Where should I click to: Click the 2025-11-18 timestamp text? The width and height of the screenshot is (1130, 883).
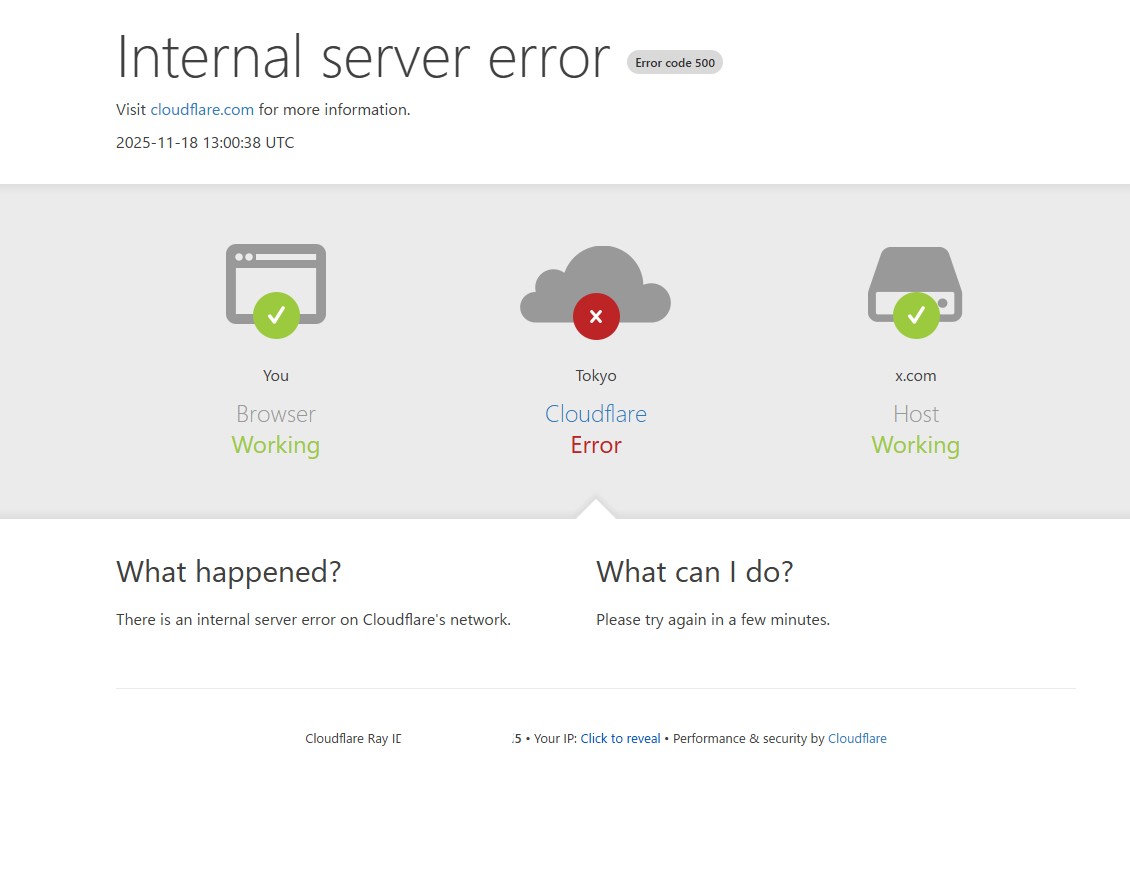tap(205, 143)
